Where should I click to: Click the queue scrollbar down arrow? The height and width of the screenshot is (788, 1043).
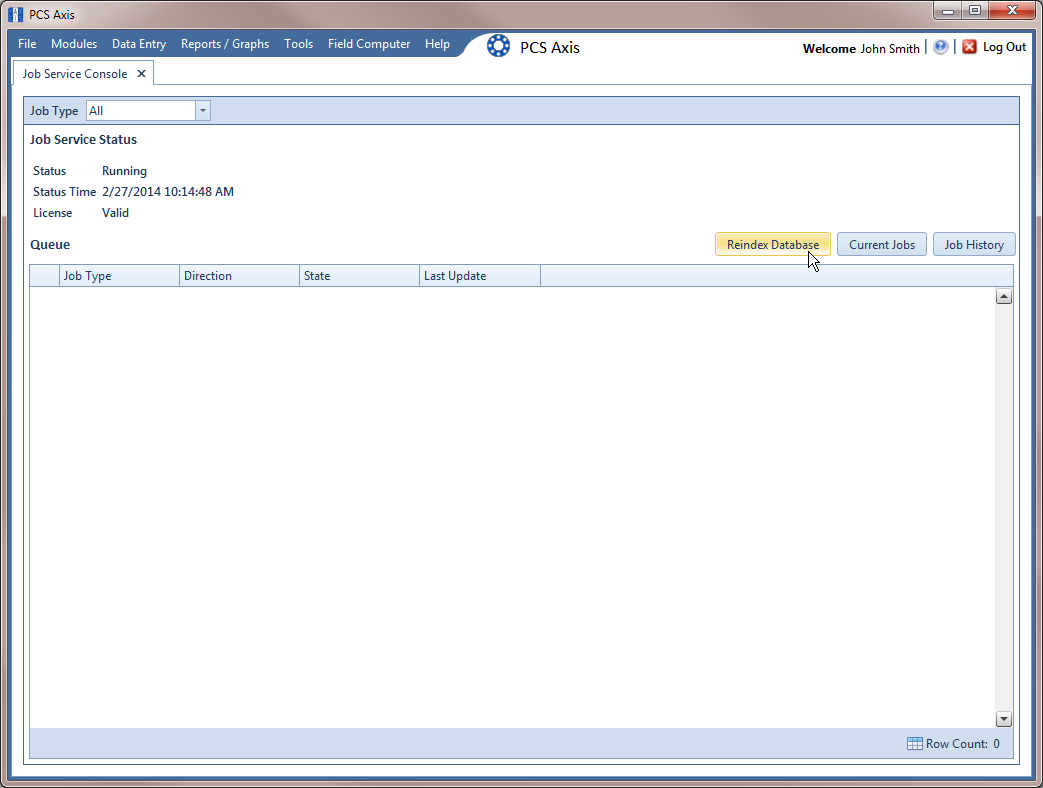point(1004,719)
